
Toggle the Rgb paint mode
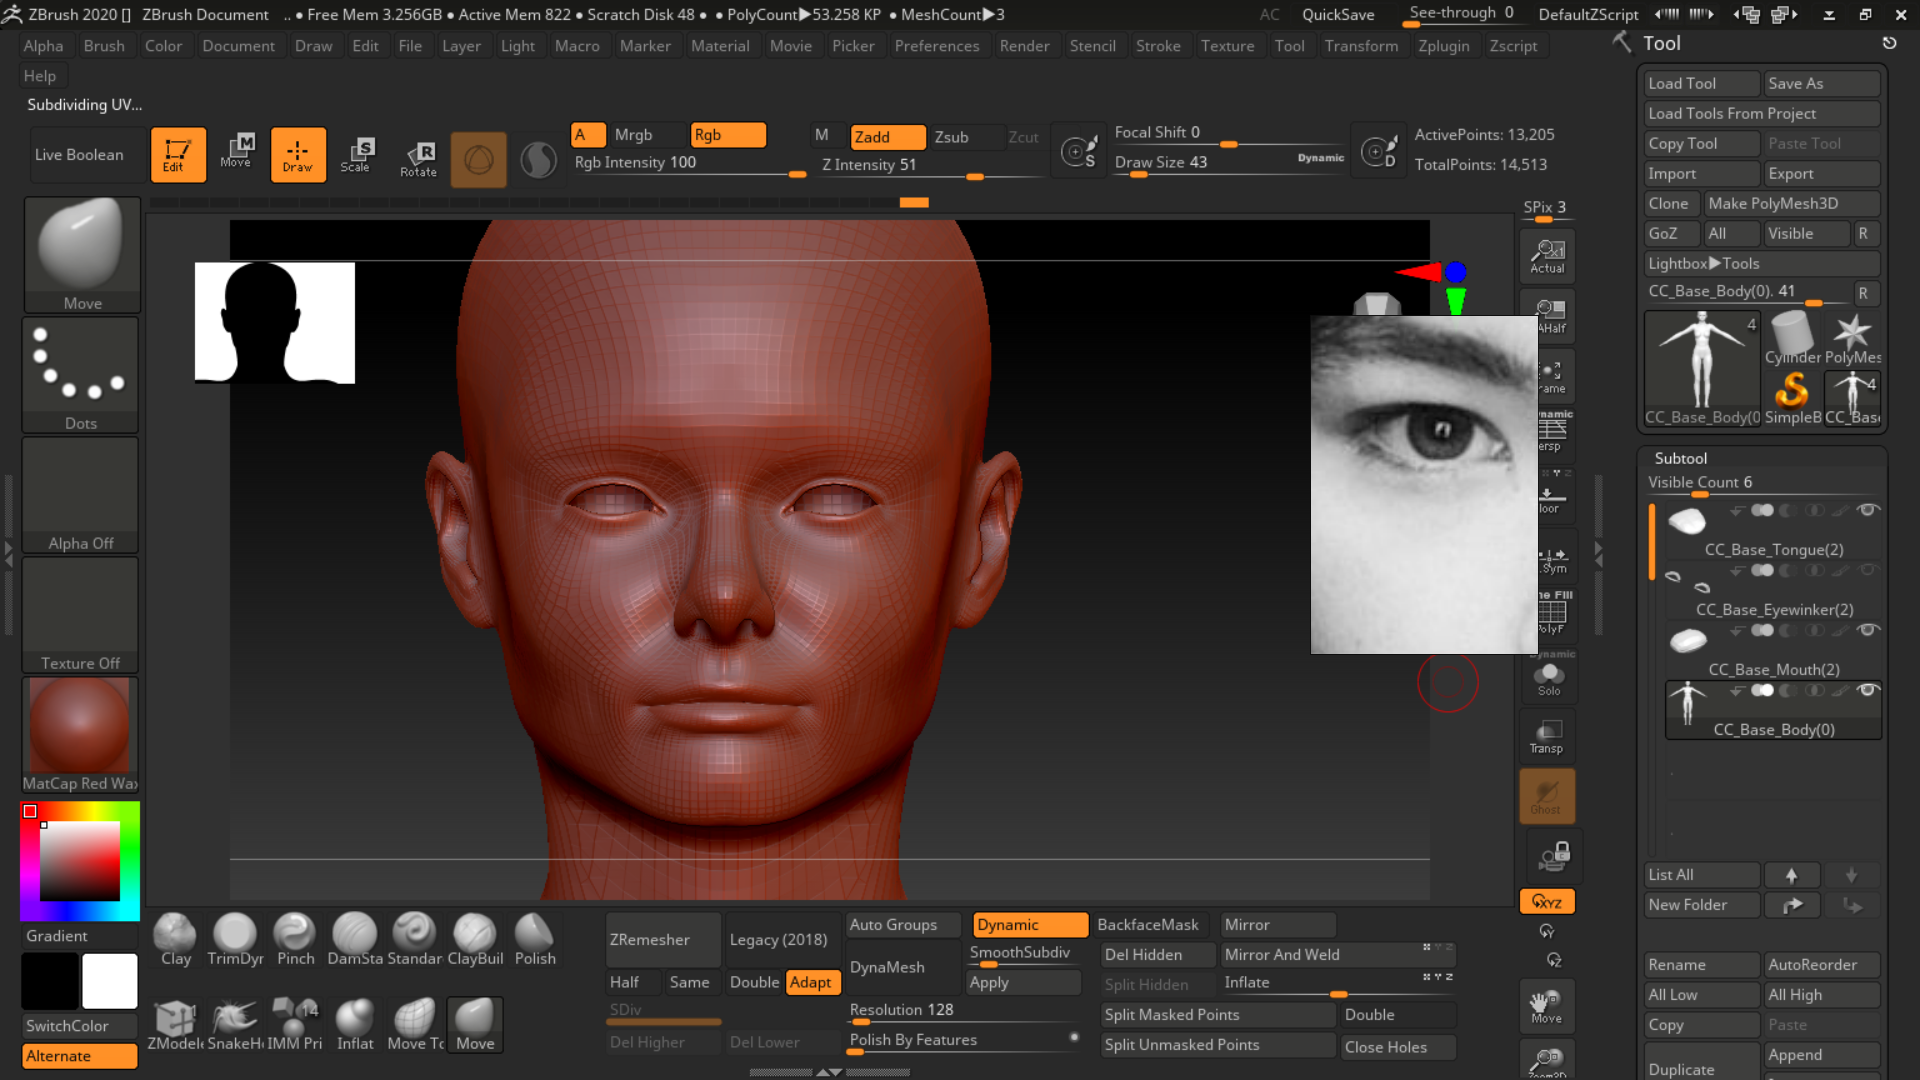[x=728, y=135]
